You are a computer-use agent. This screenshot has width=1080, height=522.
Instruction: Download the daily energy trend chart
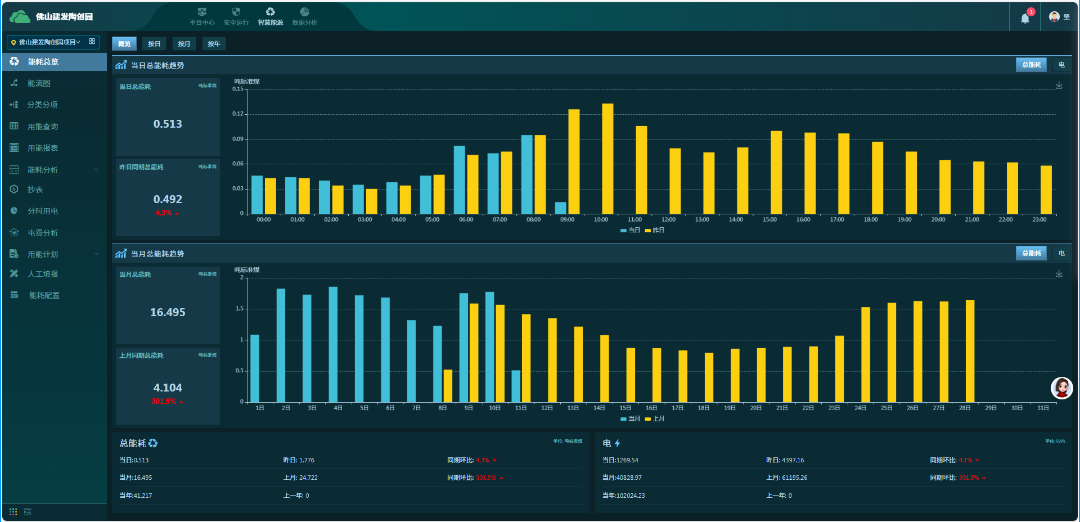pyautogui.click(x=1059, y=86)
